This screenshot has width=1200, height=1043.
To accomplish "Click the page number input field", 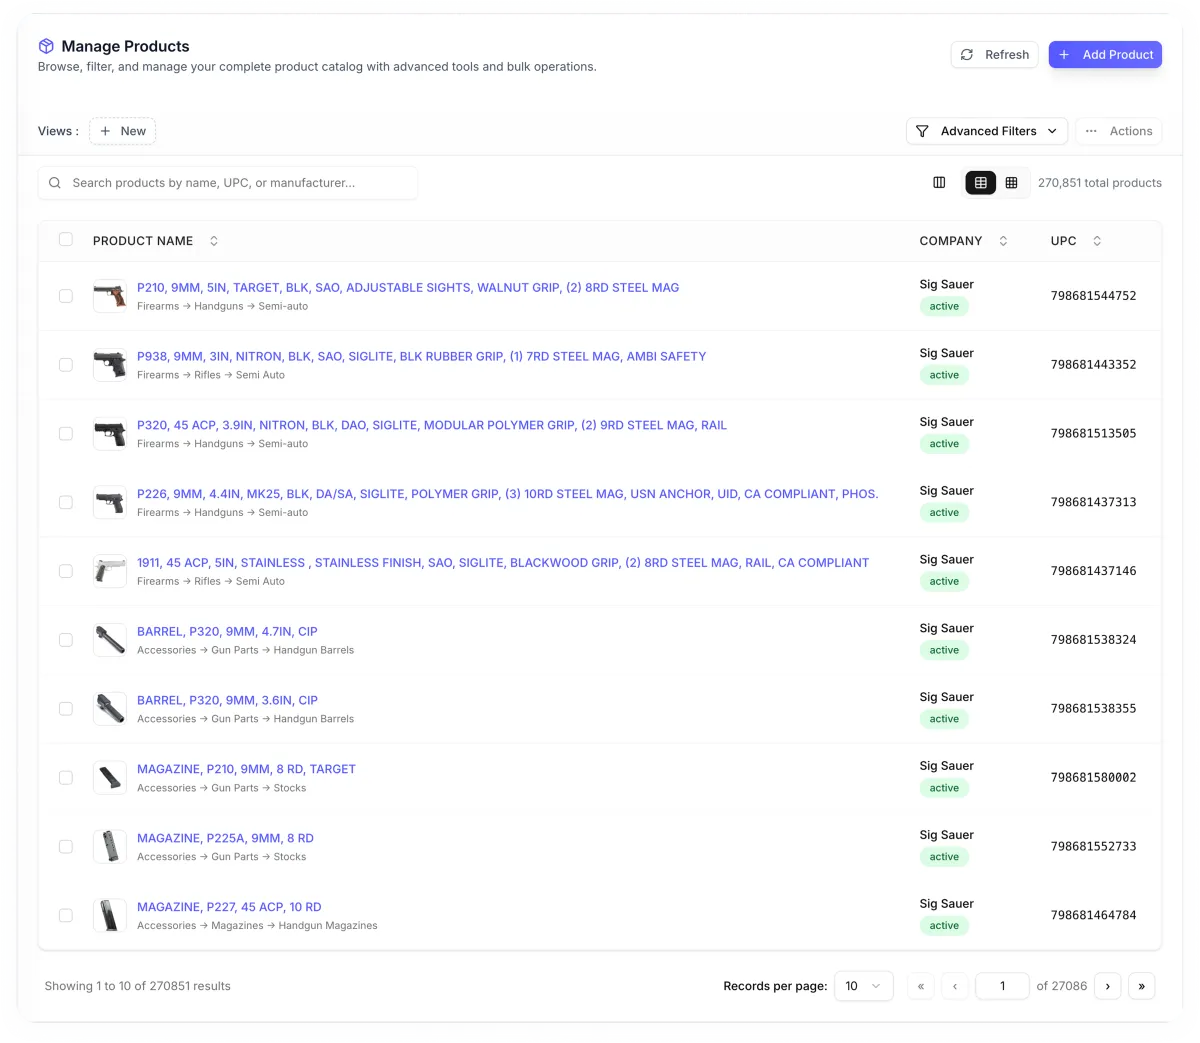I will point(1002,986).
